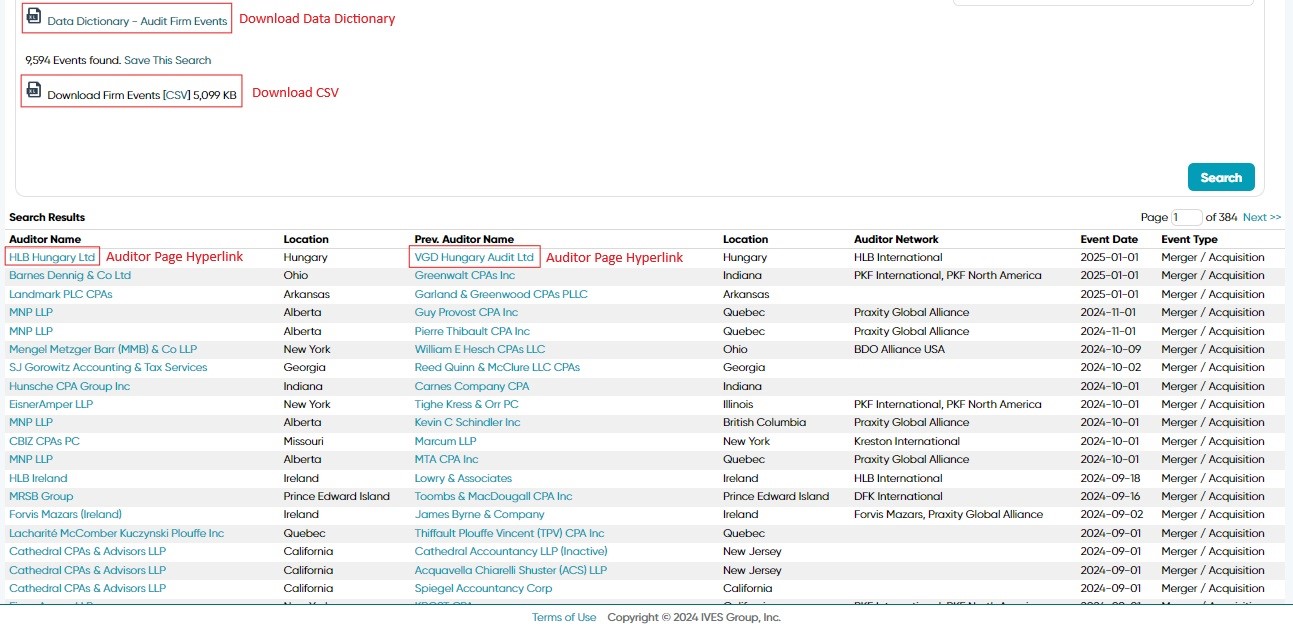Image resolution: width=1293 pixels, height=629 pixels.
Task: Click the Search Results heading
Action: point(47,217)
